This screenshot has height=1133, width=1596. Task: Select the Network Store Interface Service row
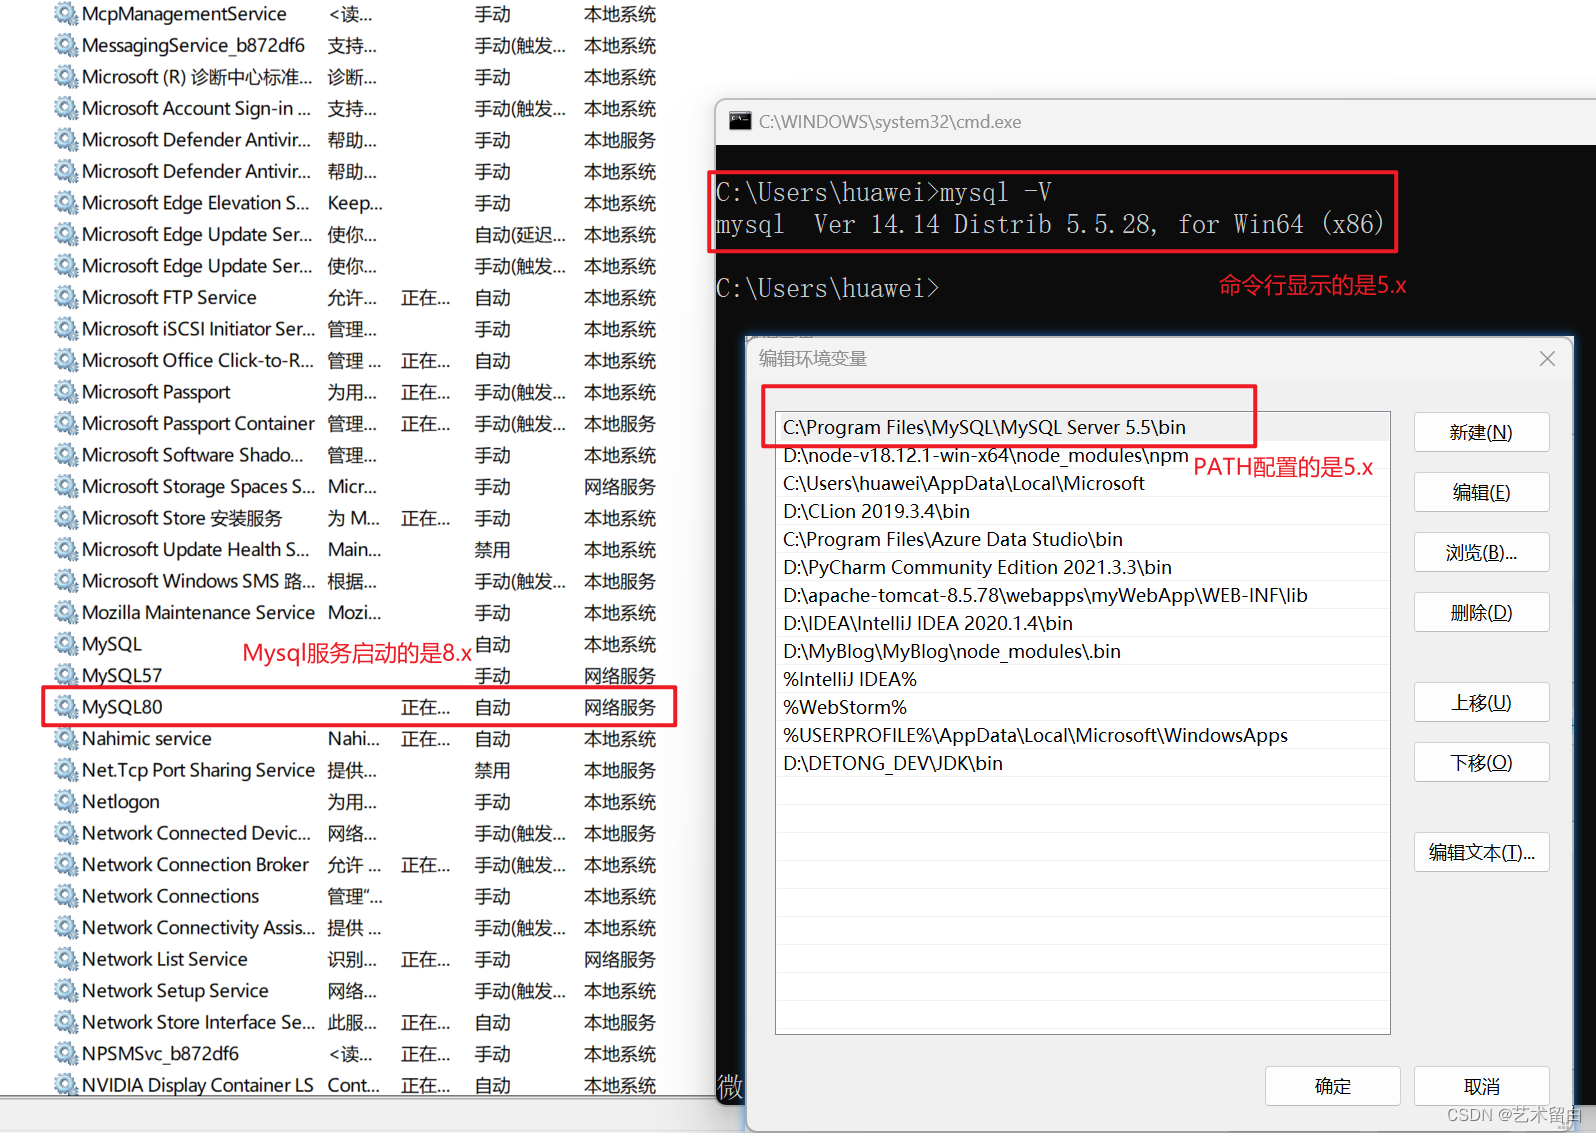355,1022
